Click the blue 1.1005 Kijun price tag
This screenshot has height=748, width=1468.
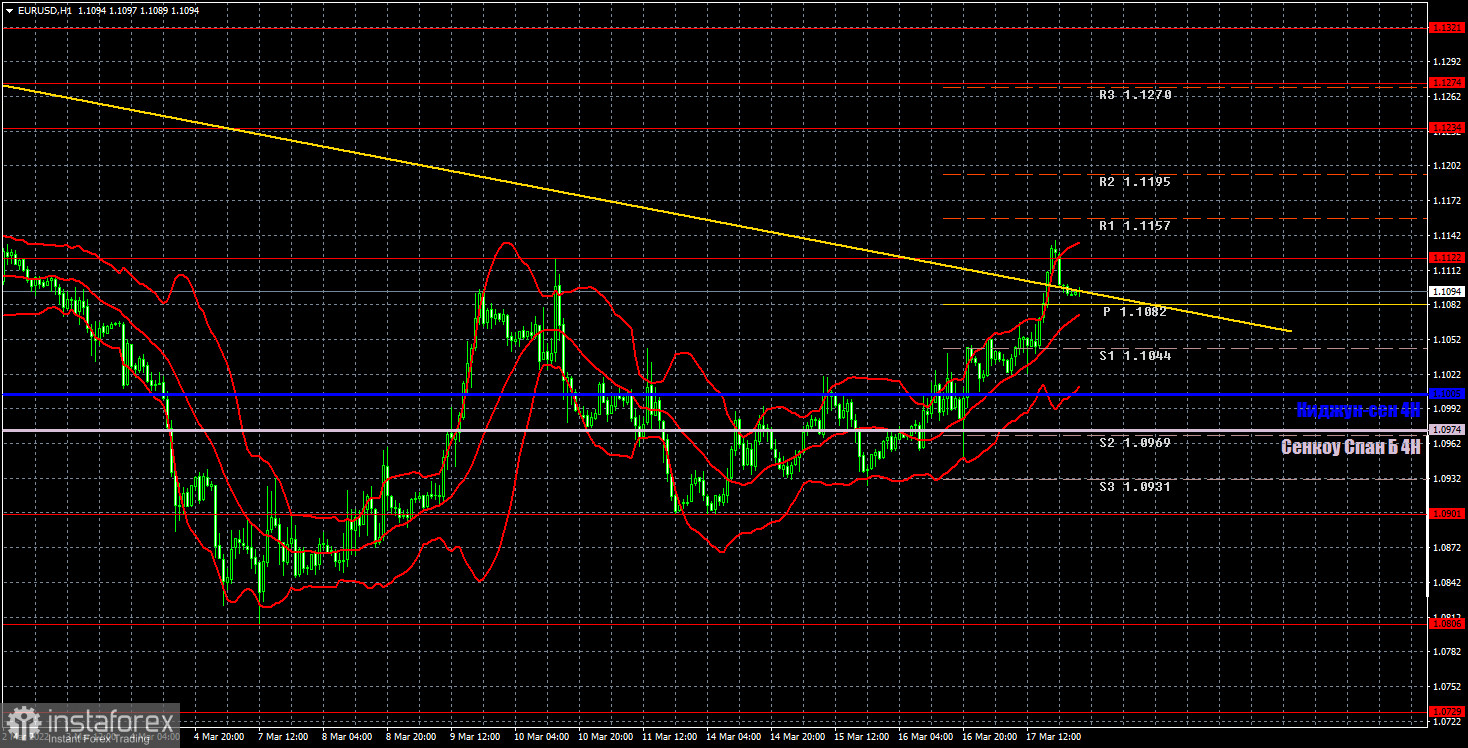pyautogui.click(x=1446, y=394)
